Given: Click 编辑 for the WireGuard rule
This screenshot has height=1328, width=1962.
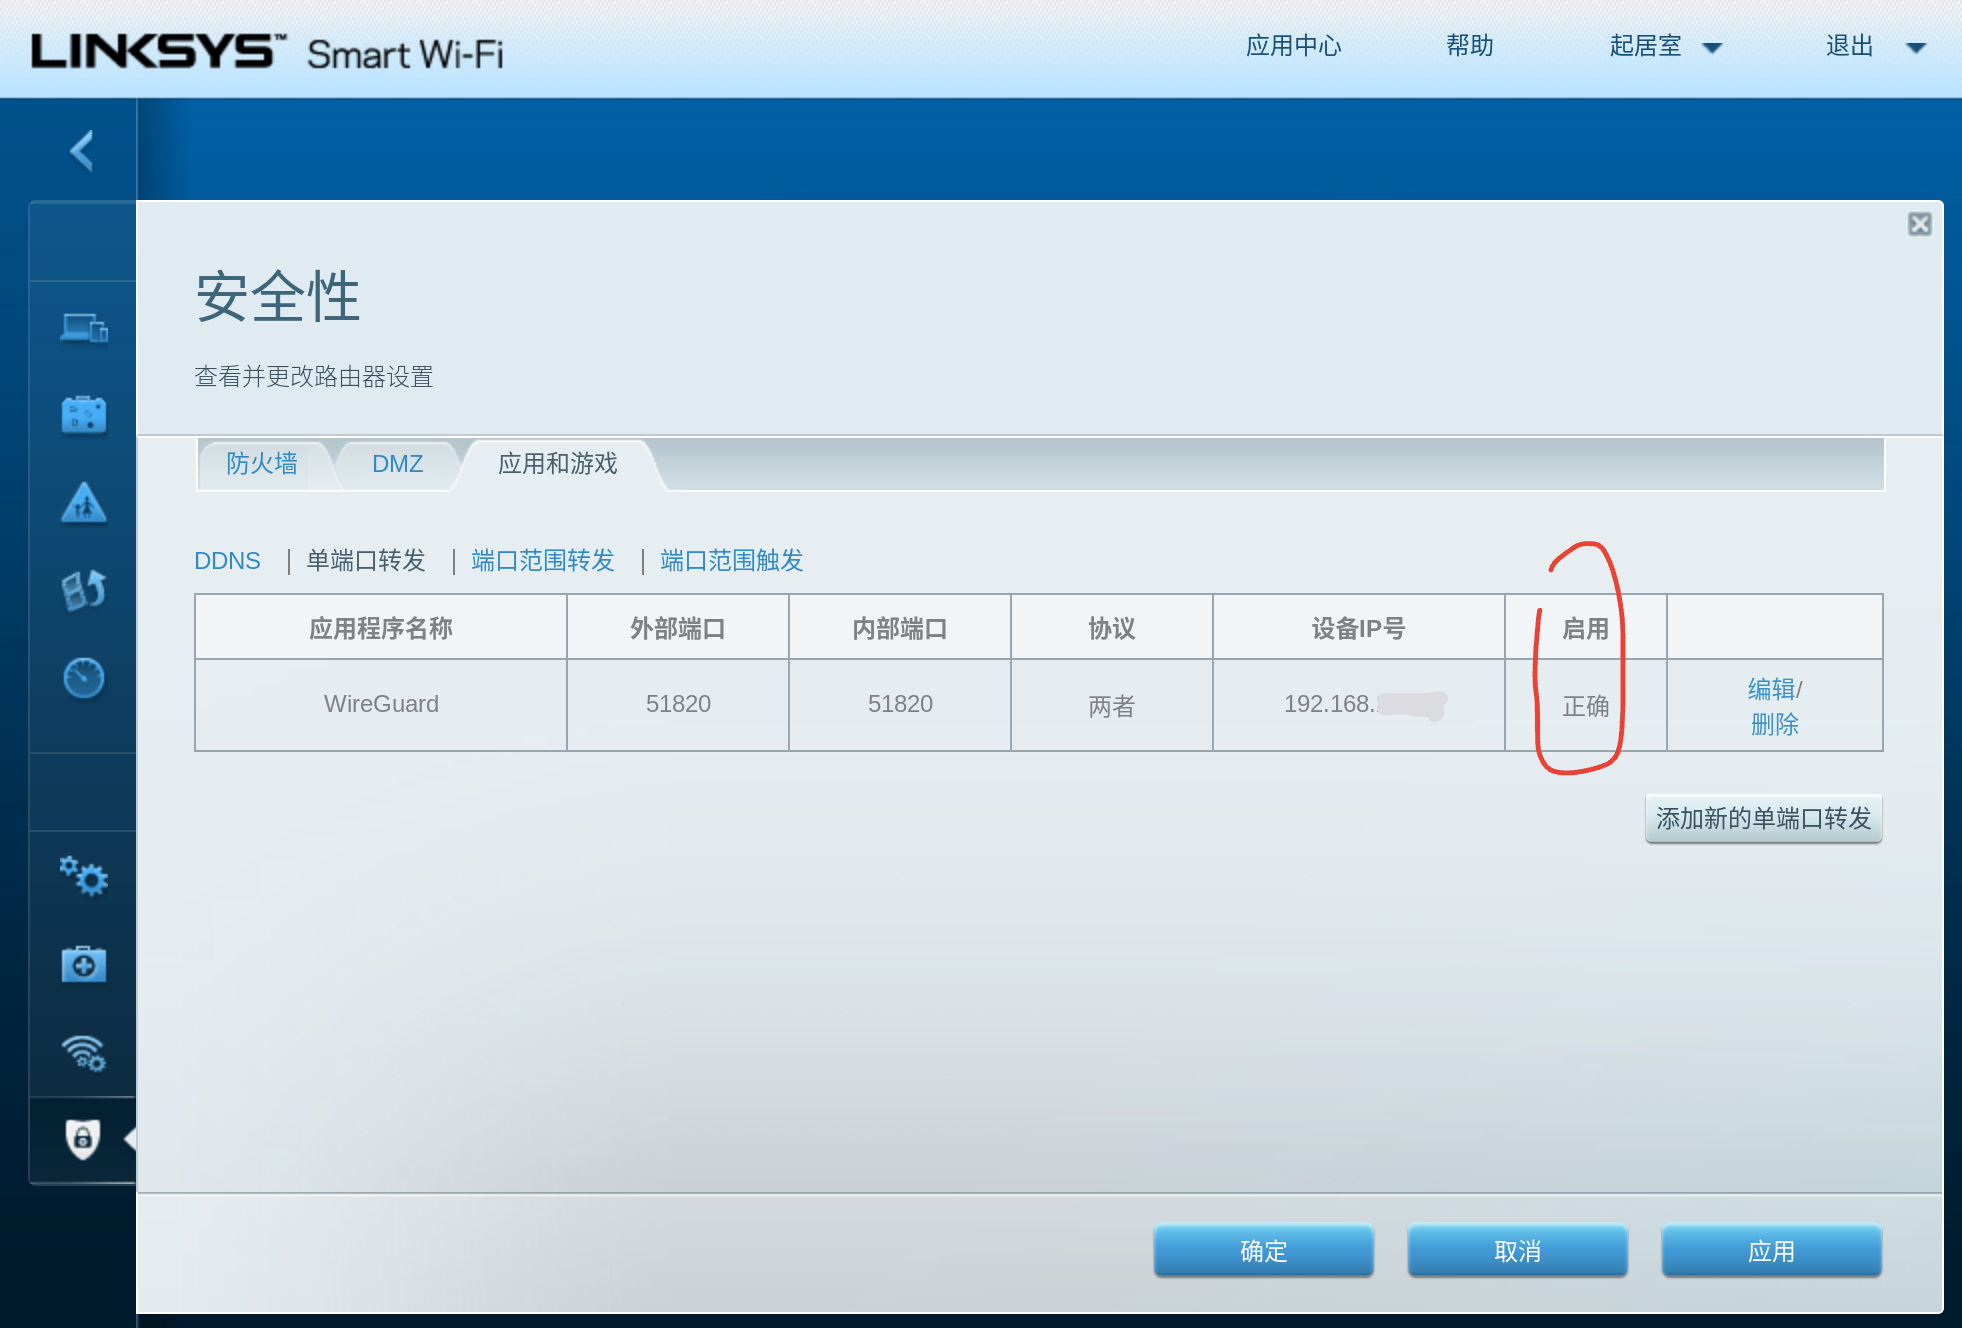Looking at the screenshot, I should point(1771,689).
